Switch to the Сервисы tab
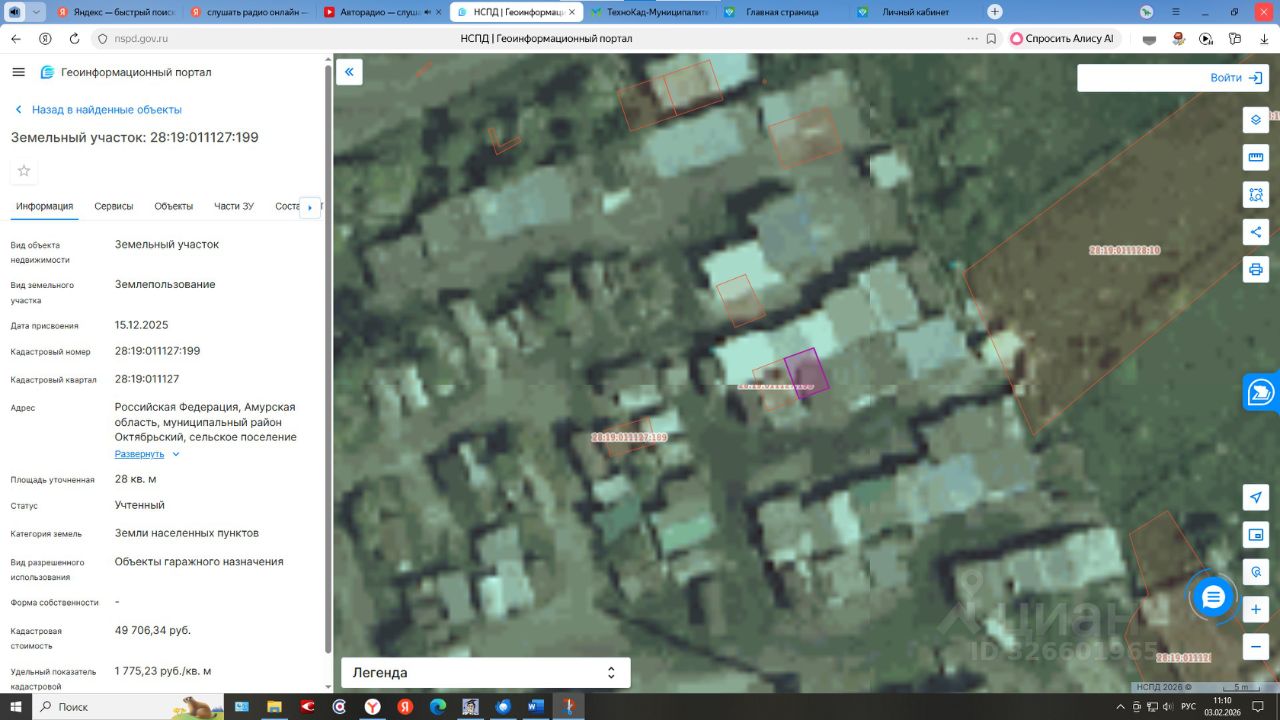This screenshot has width=1280, height=720. tap(114, 206)
